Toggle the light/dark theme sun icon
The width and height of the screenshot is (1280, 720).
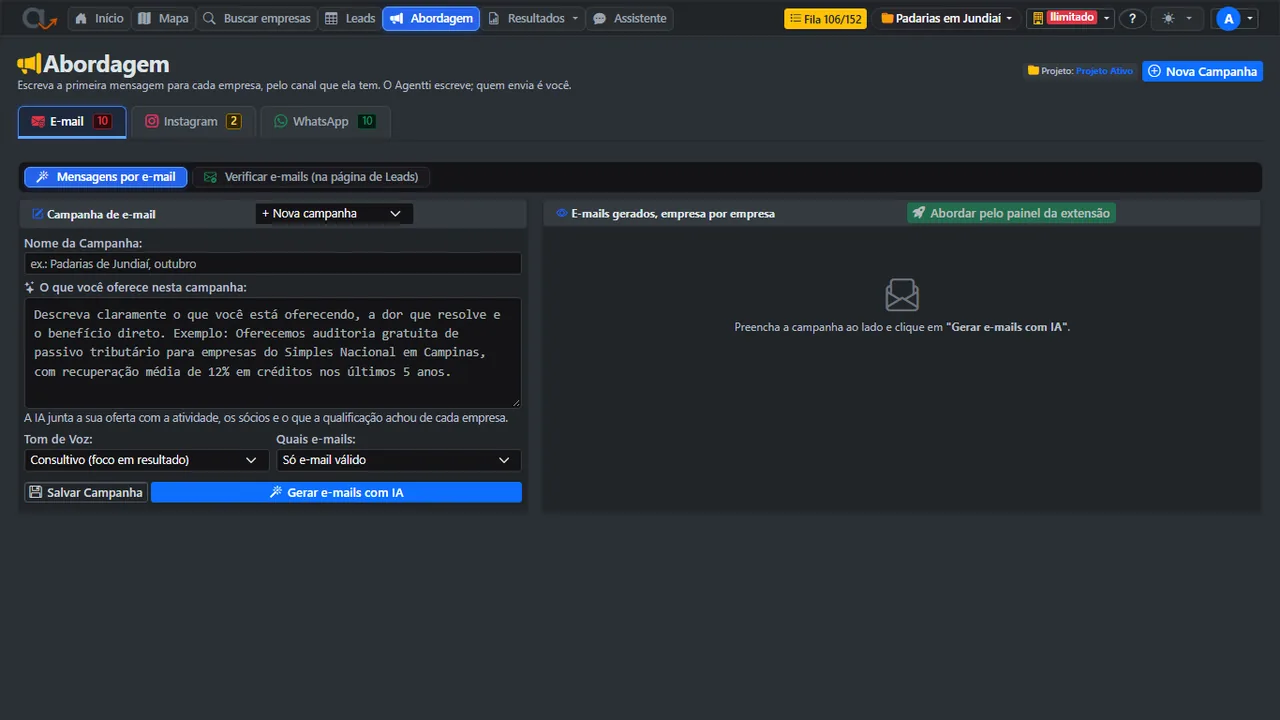point(1176,18)
